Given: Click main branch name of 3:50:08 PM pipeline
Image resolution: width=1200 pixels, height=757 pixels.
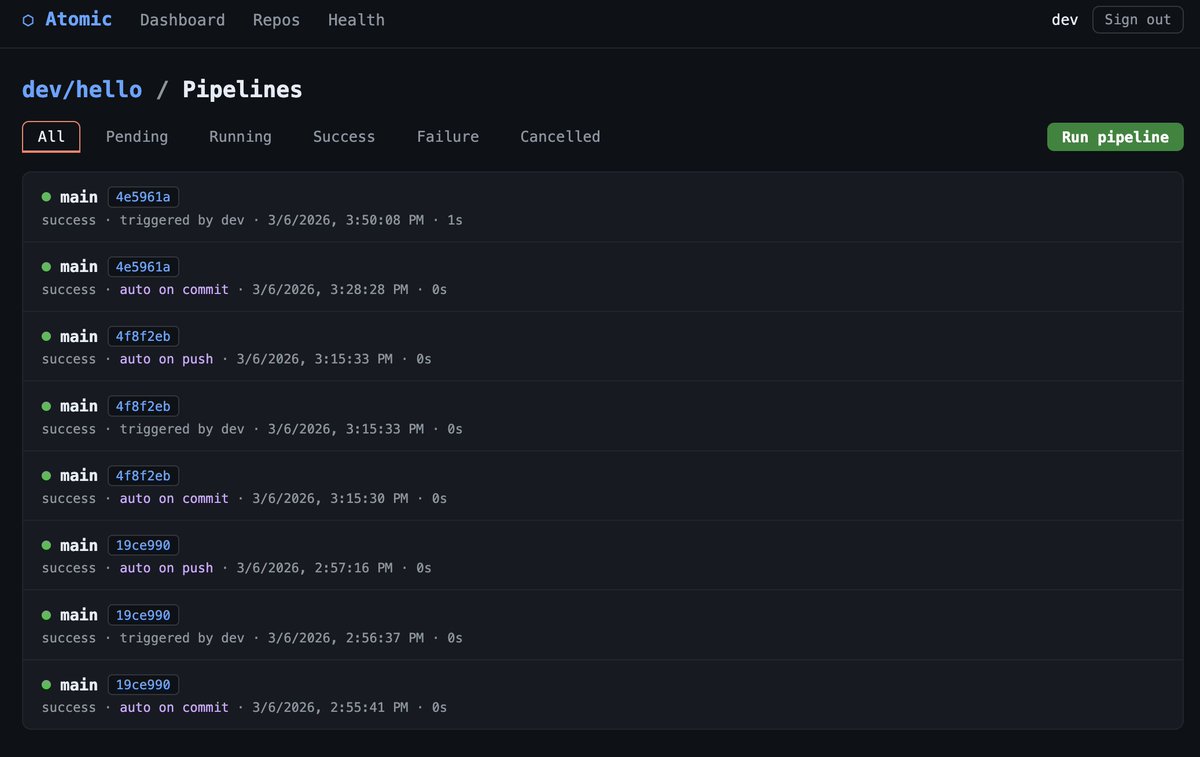Looking at the screenshot, I should (x=79, y=197).
